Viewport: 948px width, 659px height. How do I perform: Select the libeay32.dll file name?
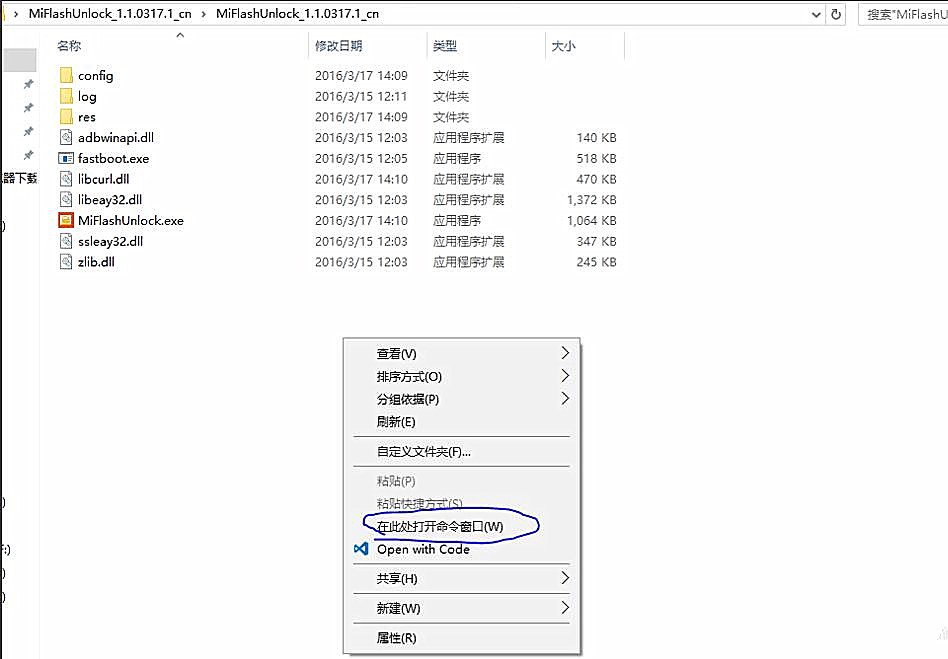pyautogui.click(x=110, y=200)
